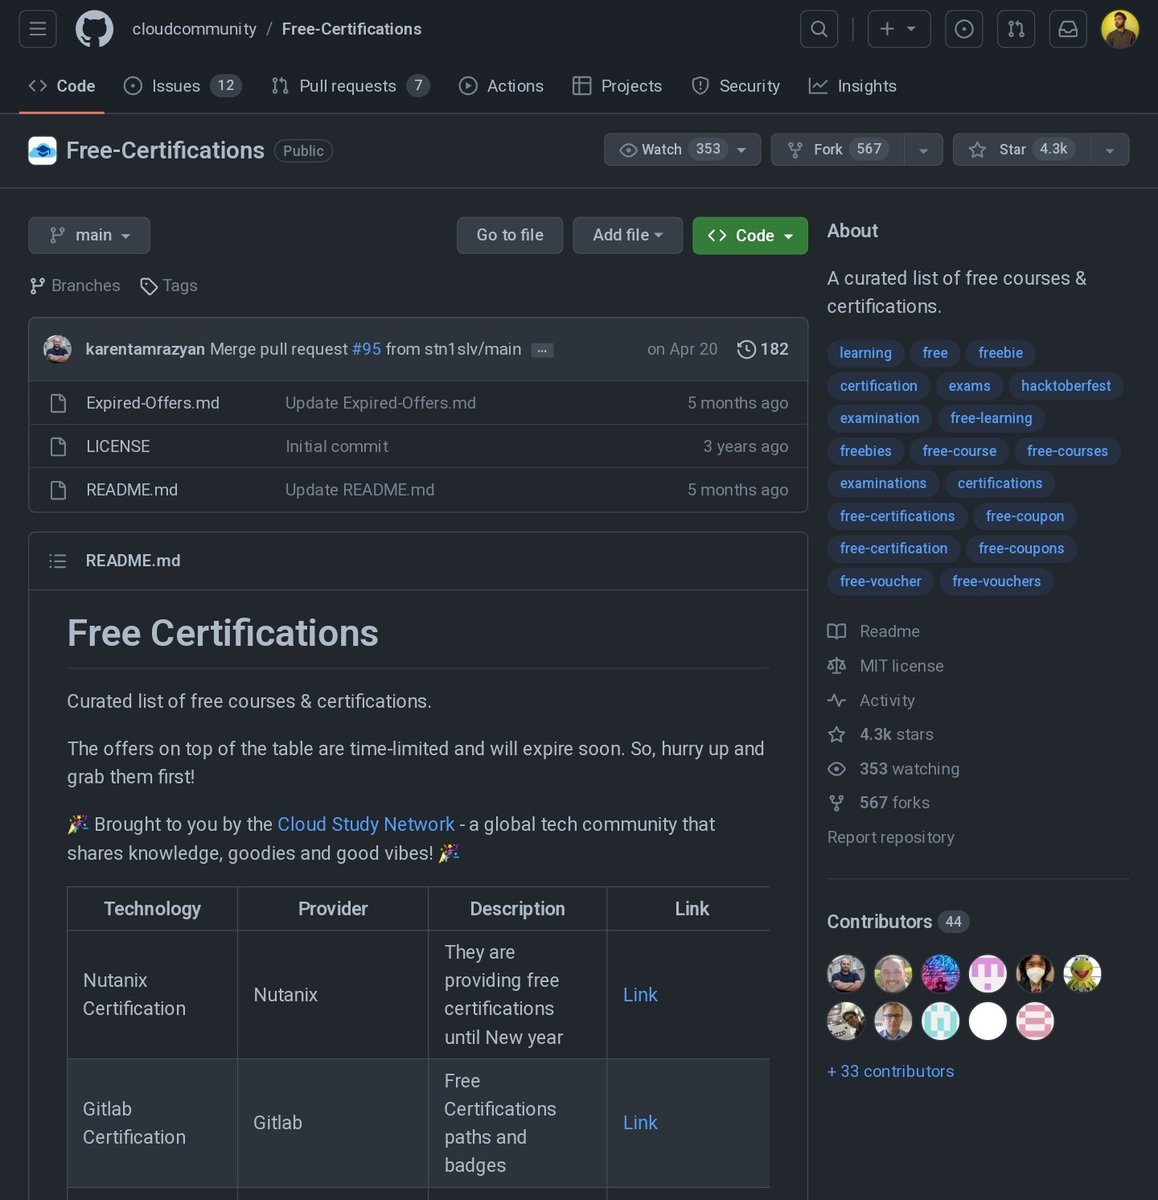1158x1200 pixels.
Task: Open the Gitlab Certification Link
Action: (x=640, y=1123)
